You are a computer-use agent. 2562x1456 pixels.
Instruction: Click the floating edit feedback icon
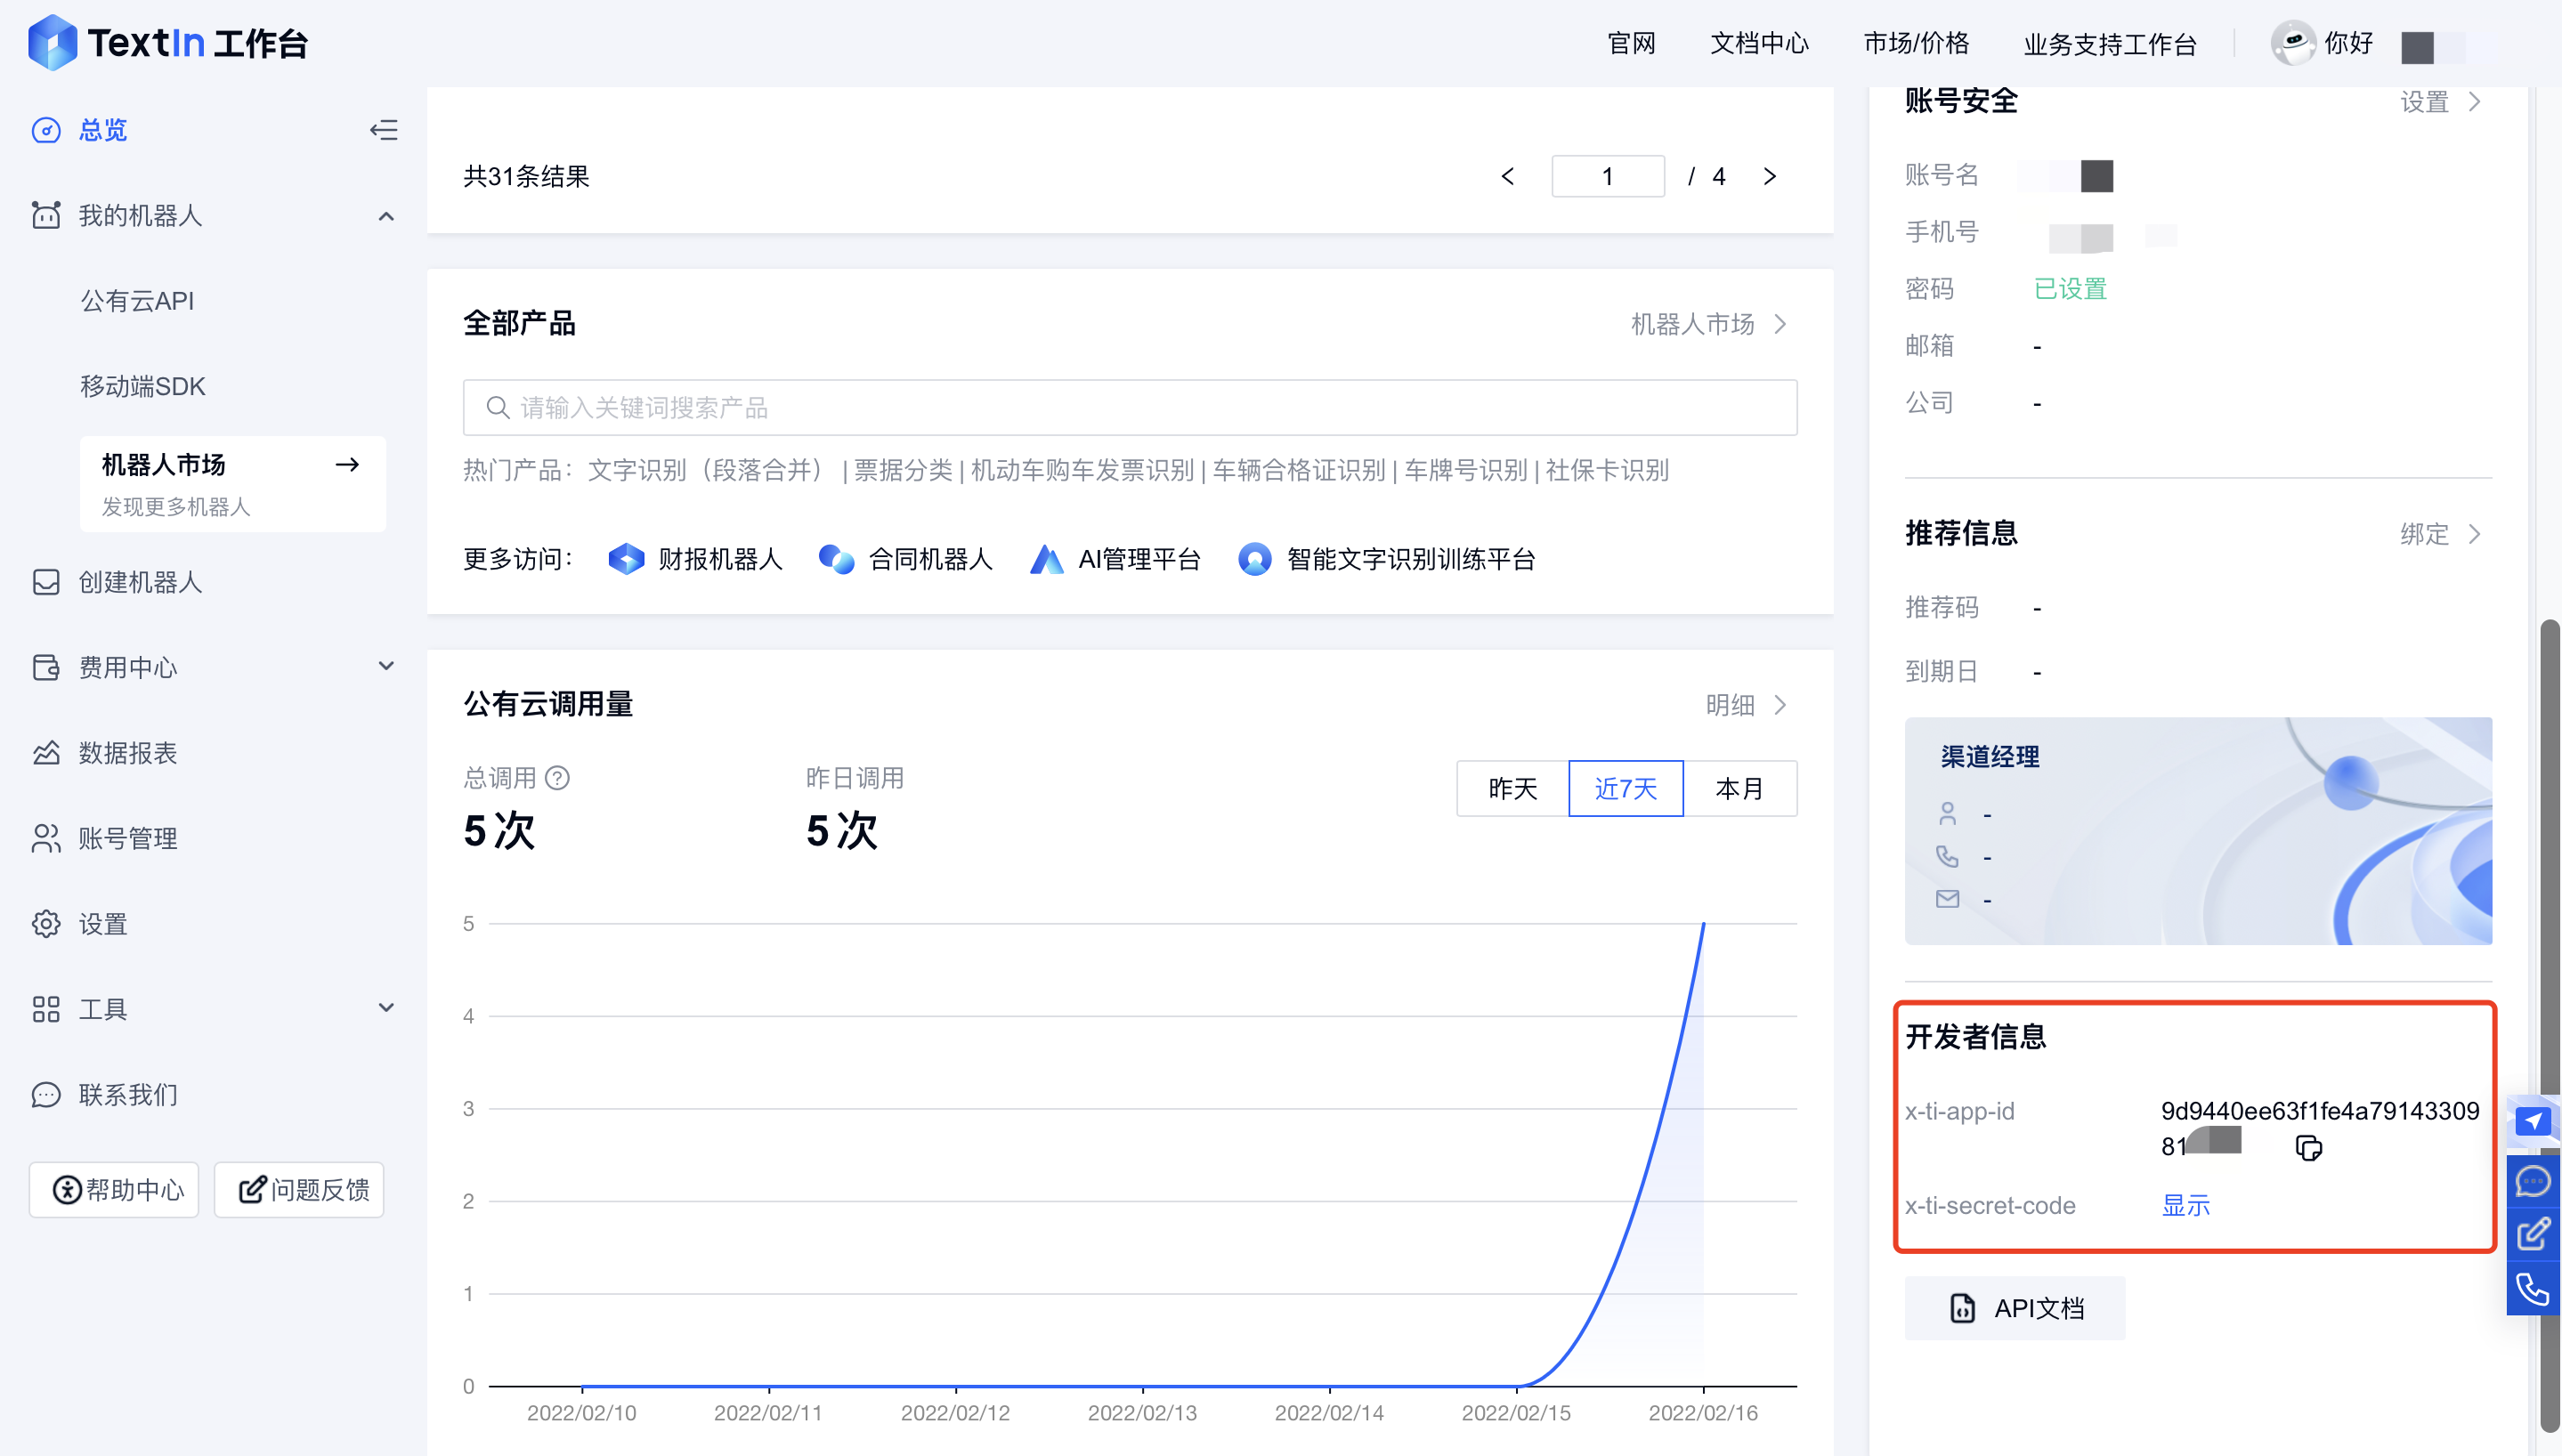tap(2533, 1234)
